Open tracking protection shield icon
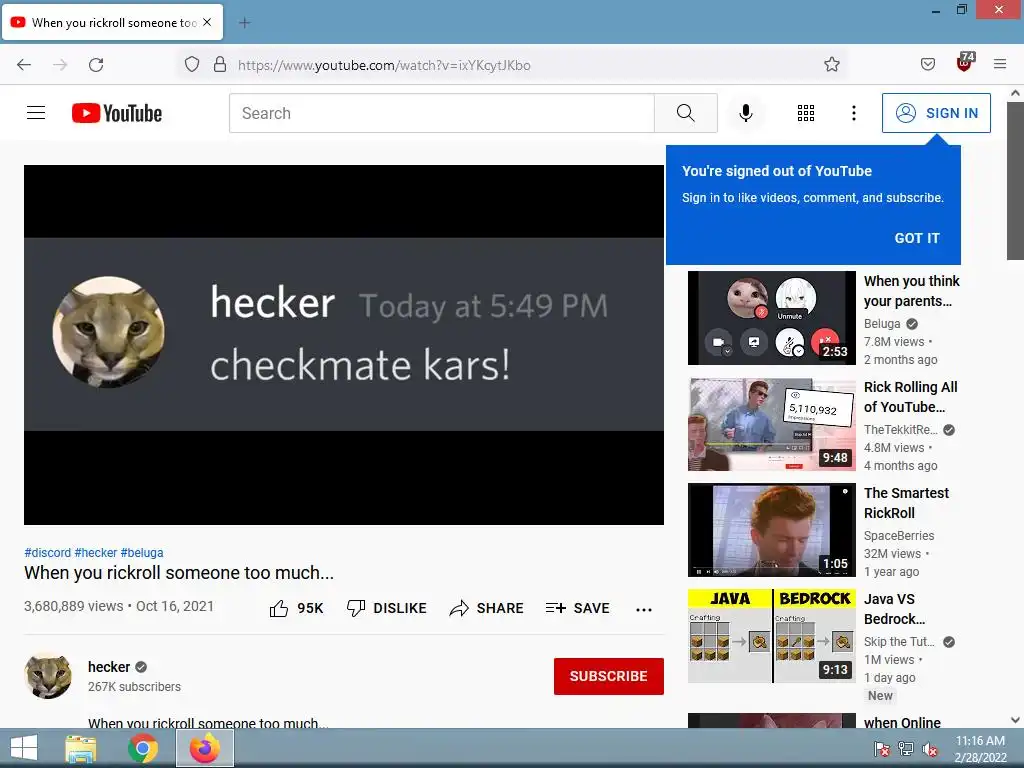This screenshot has width=1024, height=768. (191, 65)
